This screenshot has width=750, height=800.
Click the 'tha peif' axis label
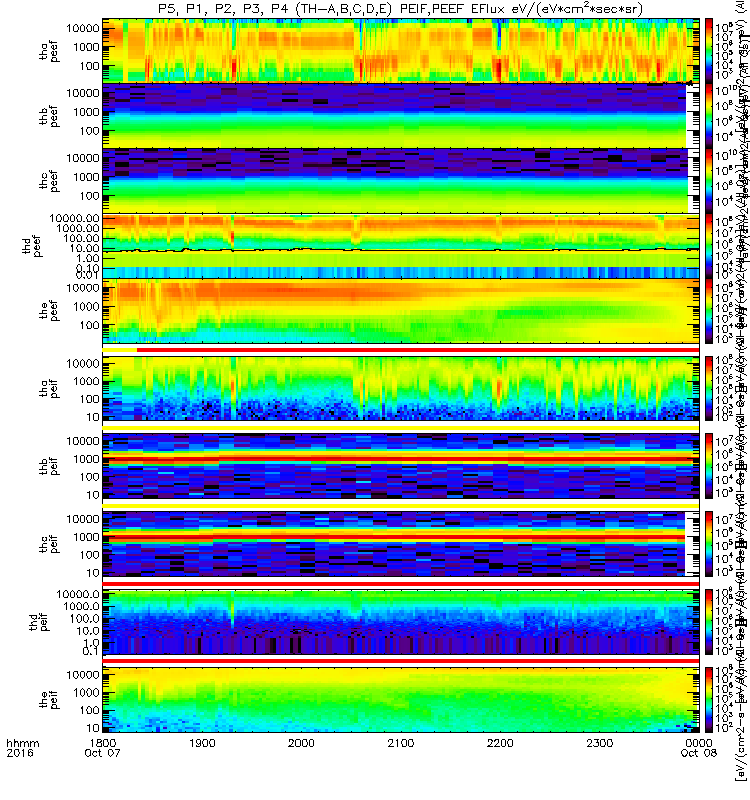point(49,389)
